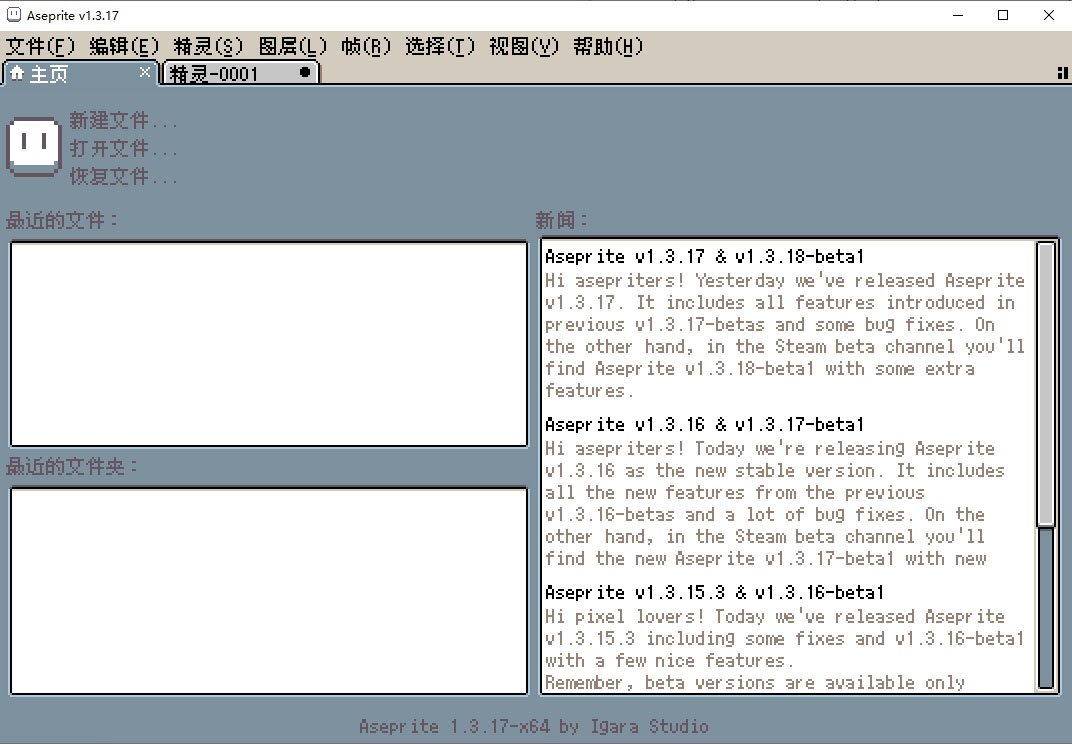Open the 精灵(S) menu

click(x=208, y=46)
